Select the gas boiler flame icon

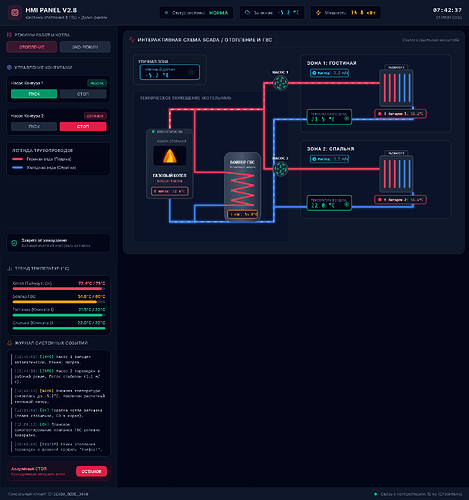click(x=170, y=156)
